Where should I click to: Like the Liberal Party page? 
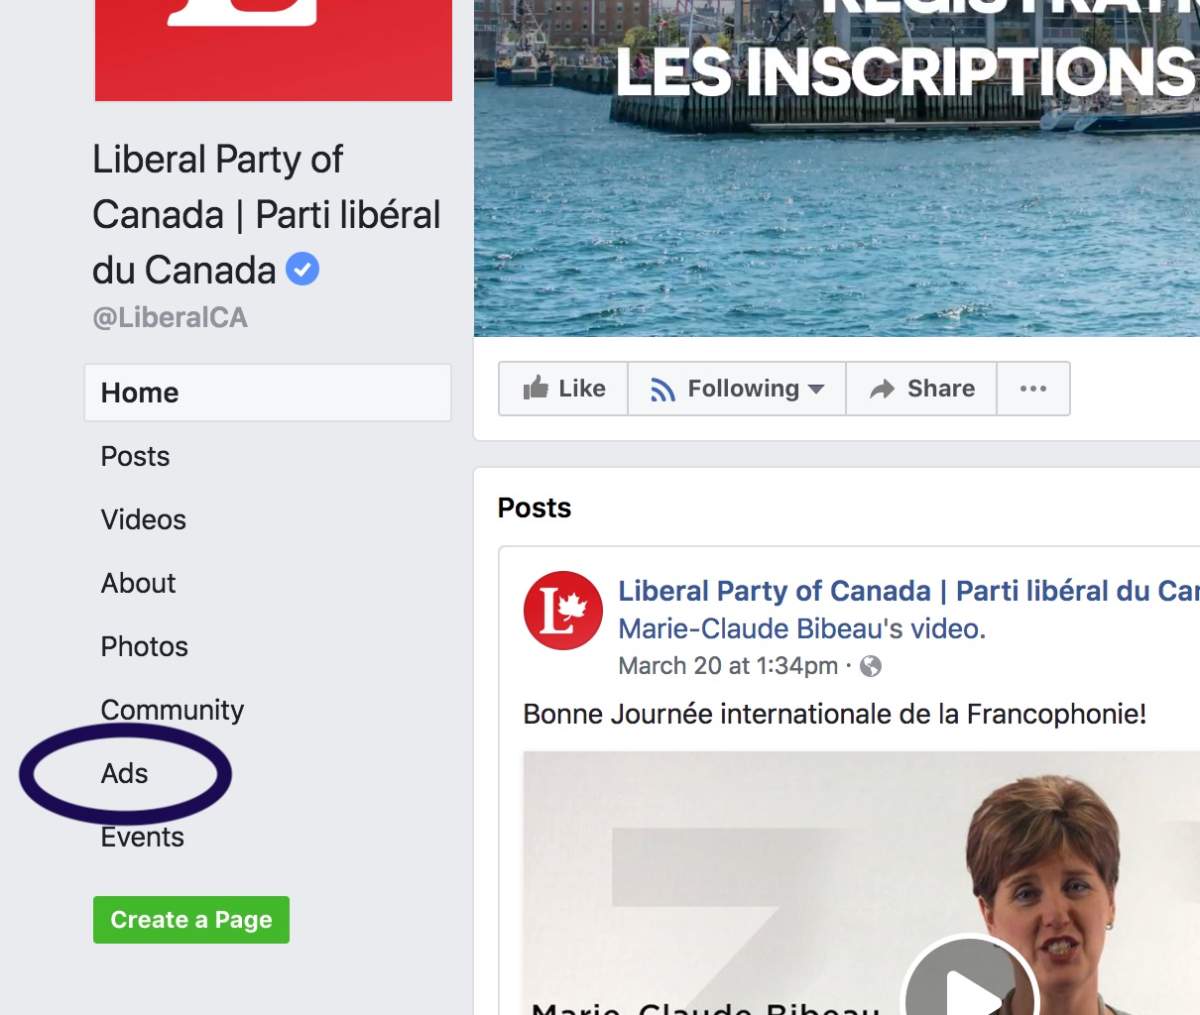(563, 388)
